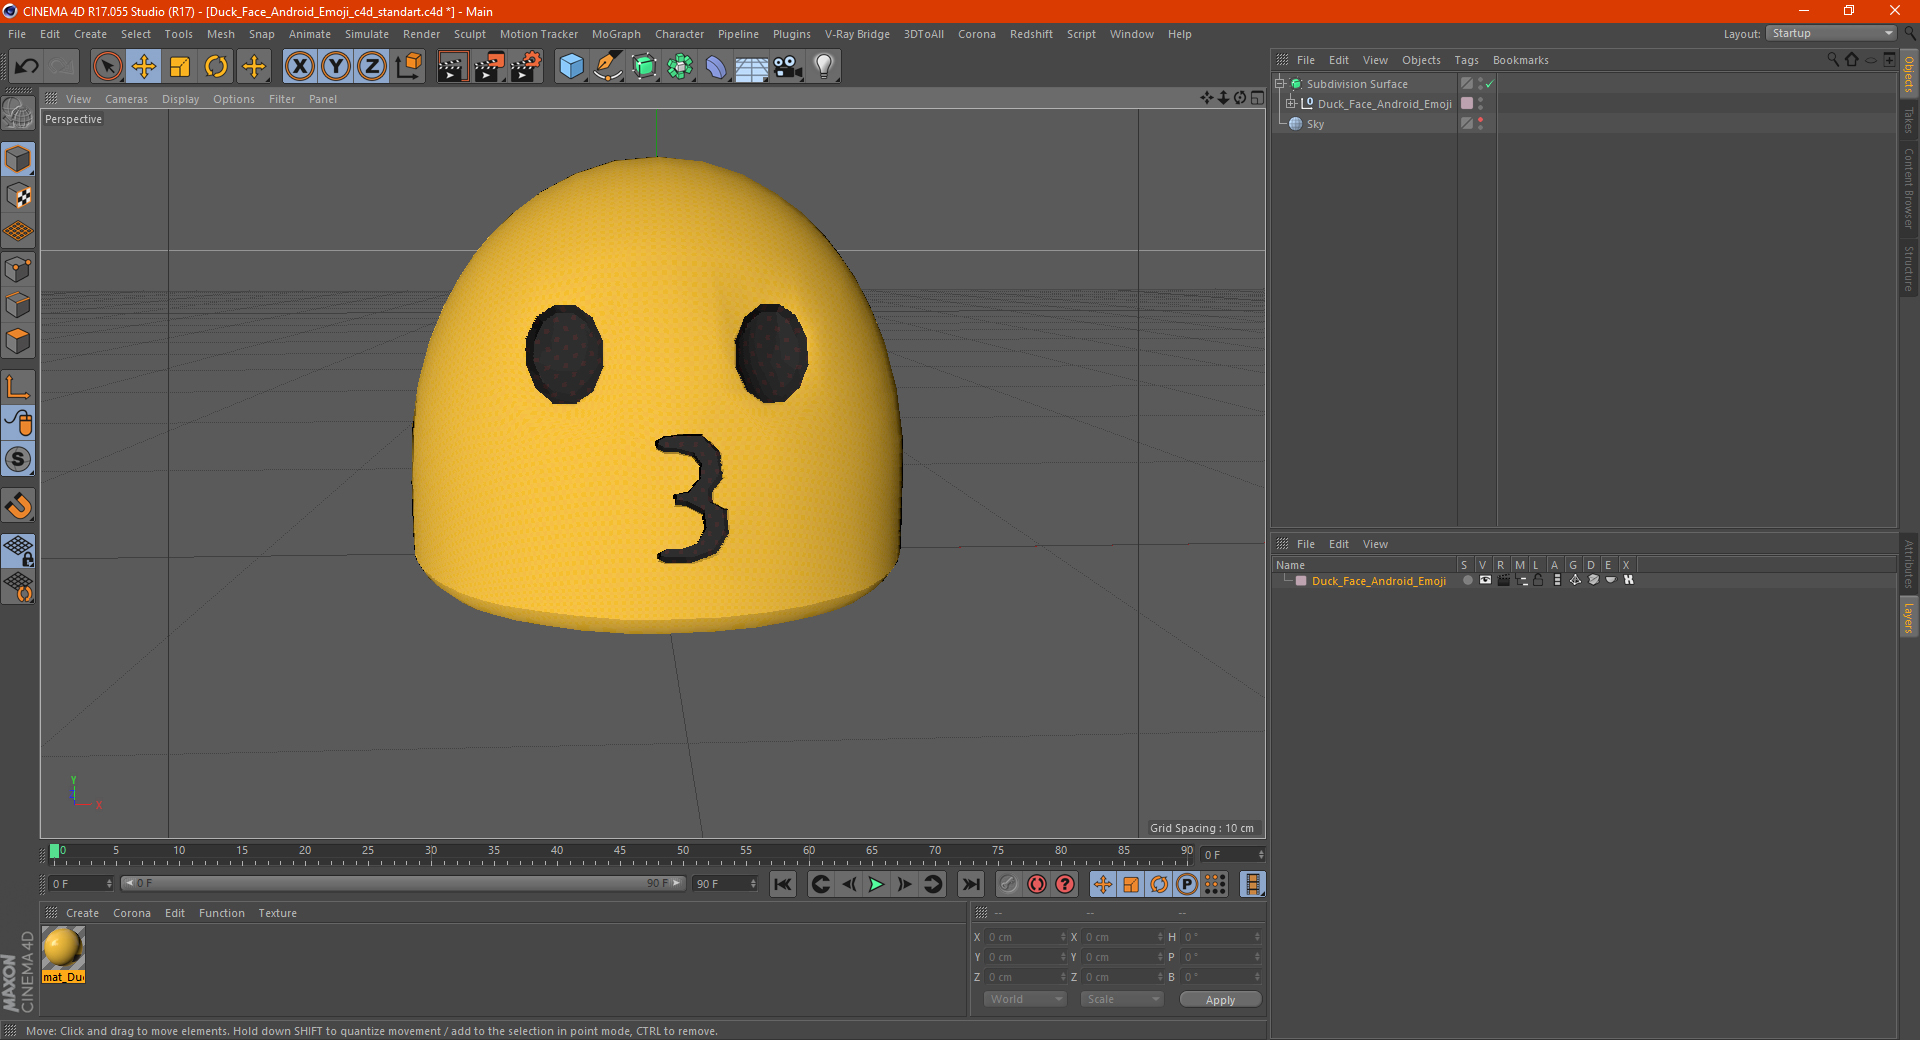This screenshot has height=1040, width=1920.
Task: Click Apply in Coordinates panel
Action: click(1220, 1000)
